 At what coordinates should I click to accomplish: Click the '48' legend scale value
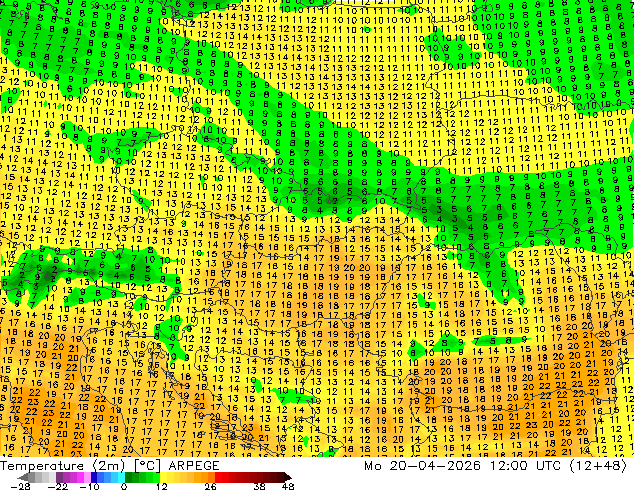pos(288,486)
